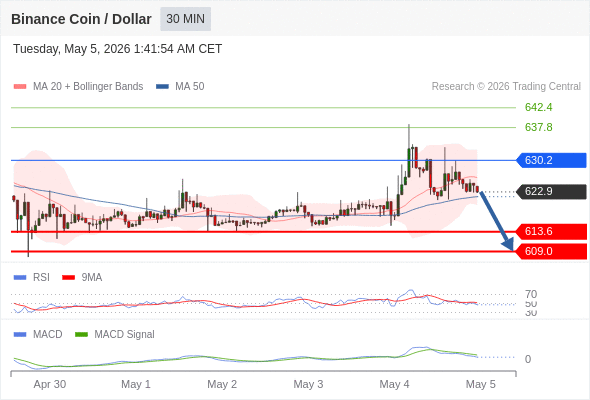Click the 637.8 resistance level label
Image resolution: width=590 pixels, height=400 pixels.
pos(538,127)
